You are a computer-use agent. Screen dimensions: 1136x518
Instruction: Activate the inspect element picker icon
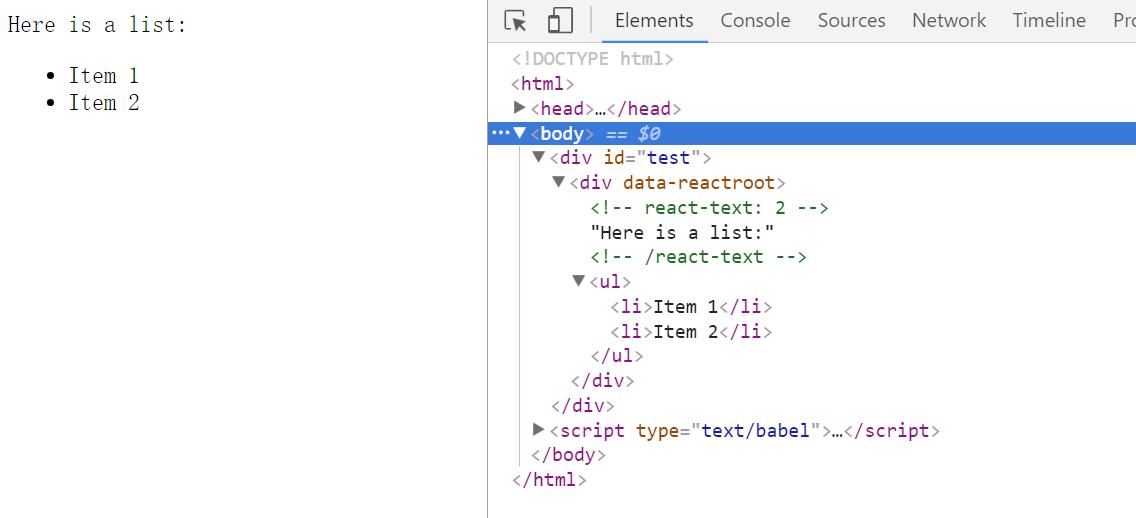[515, 21]
